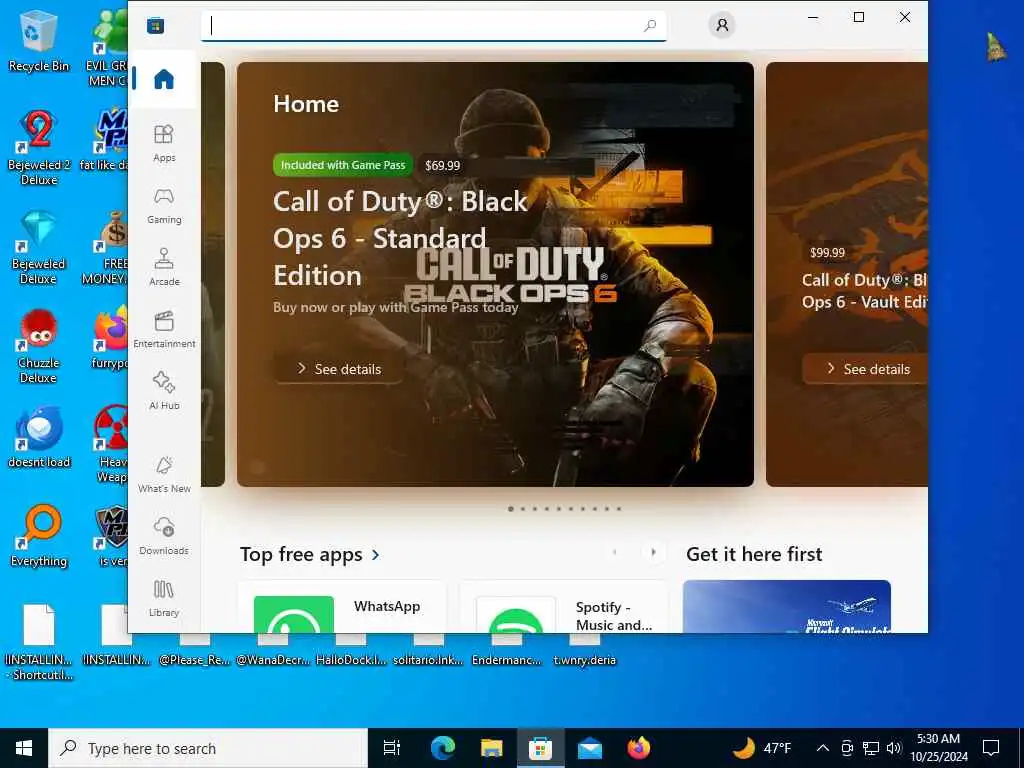The height and width of the screenshot is (768, 1024).
Task: Open the Arcade section
Action: click(164, 267)
